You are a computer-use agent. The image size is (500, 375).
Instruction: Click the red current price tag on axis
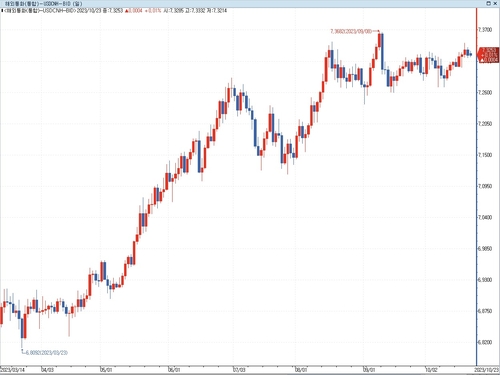coord(489,55)
